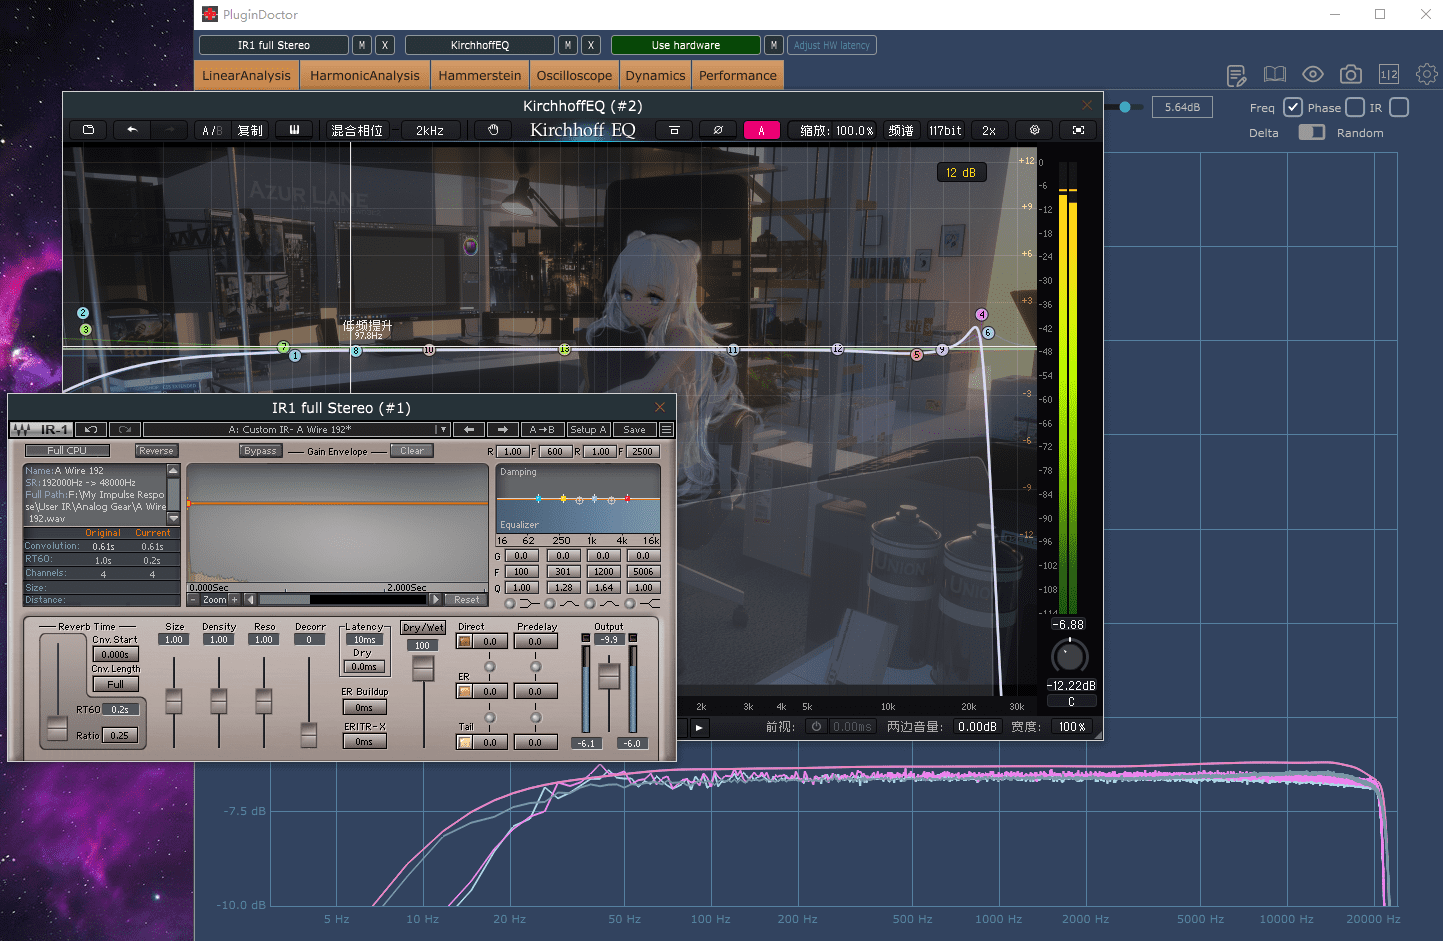Toggle Direct on/off button in IR-1
1443x941 pixels.
(465, 642)
